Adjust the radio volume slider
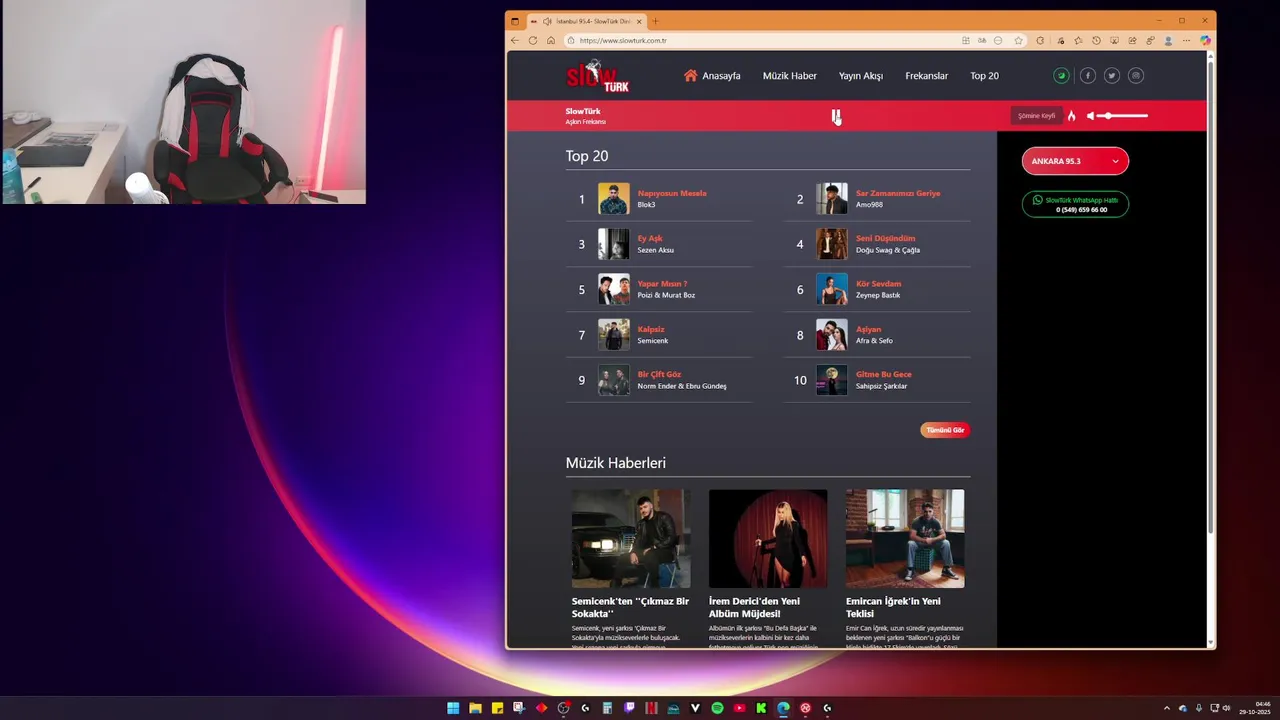Viewport: 1280px width, 720px height. coord(1124,116)
